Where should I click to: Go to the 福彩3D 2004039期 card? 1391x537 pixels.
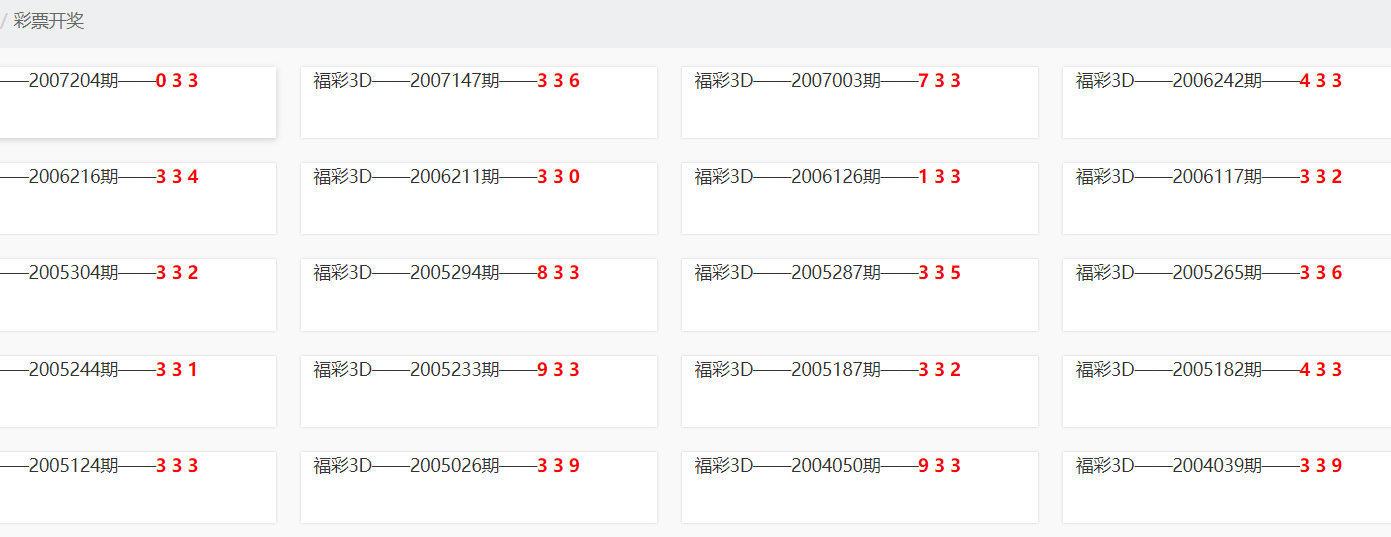(x=1226, y=487)
